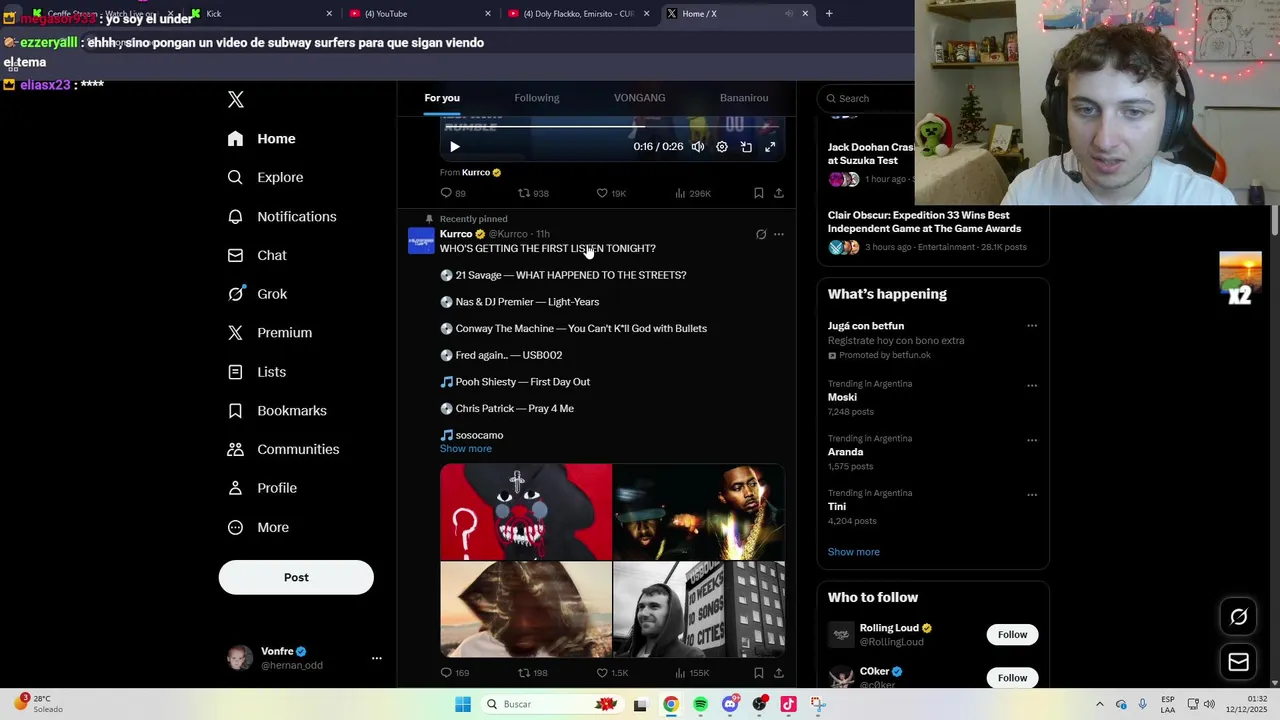Viewport: 1280px width, 720px height.
Task: Bookmark the video post
Action: coord(759,193)
